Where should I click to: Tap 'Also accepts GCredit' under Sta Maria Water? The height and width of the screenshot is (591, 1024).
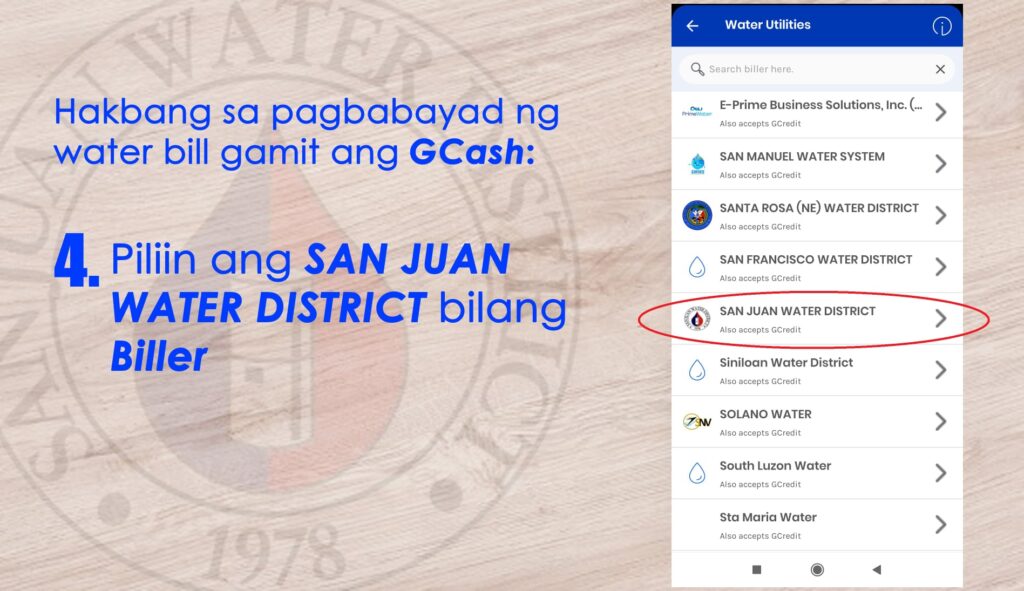coord(760,536)
